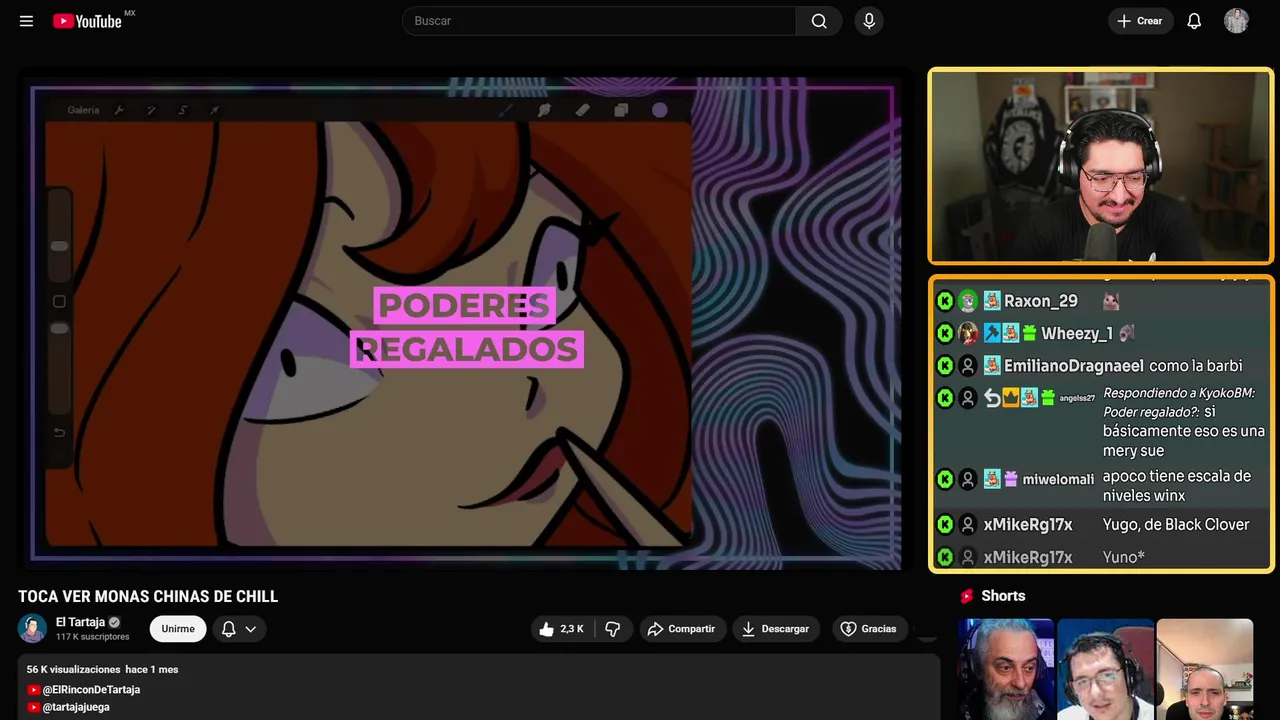Dislike the video with thumbs down
Image resolution: width=1280 pixels, height=720 pixels.
[613, 629]
